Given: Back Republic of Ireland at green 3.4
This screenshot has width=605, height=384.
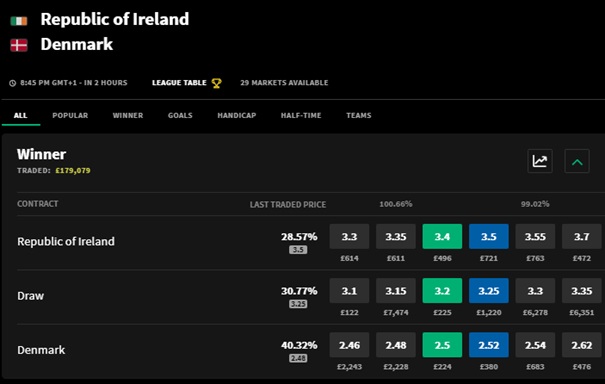Looking at the screenshot, I should pos(442,236).
